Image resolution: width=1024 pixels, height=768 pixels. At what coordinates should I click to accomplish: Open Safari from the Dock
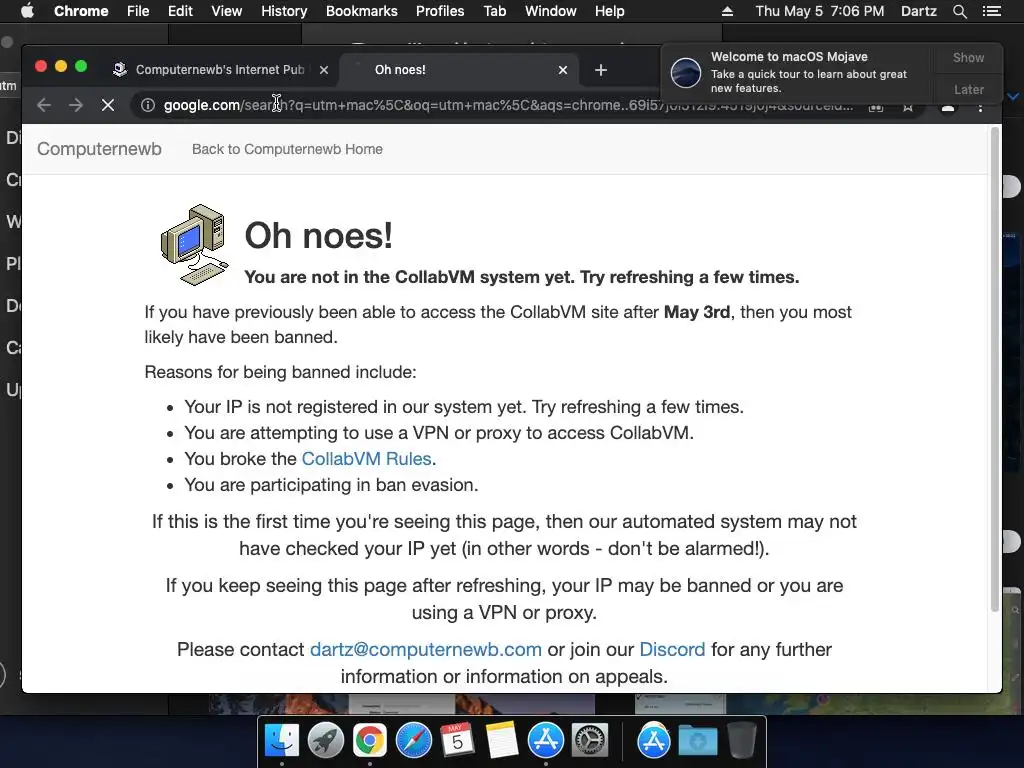(x=413, y=741)
